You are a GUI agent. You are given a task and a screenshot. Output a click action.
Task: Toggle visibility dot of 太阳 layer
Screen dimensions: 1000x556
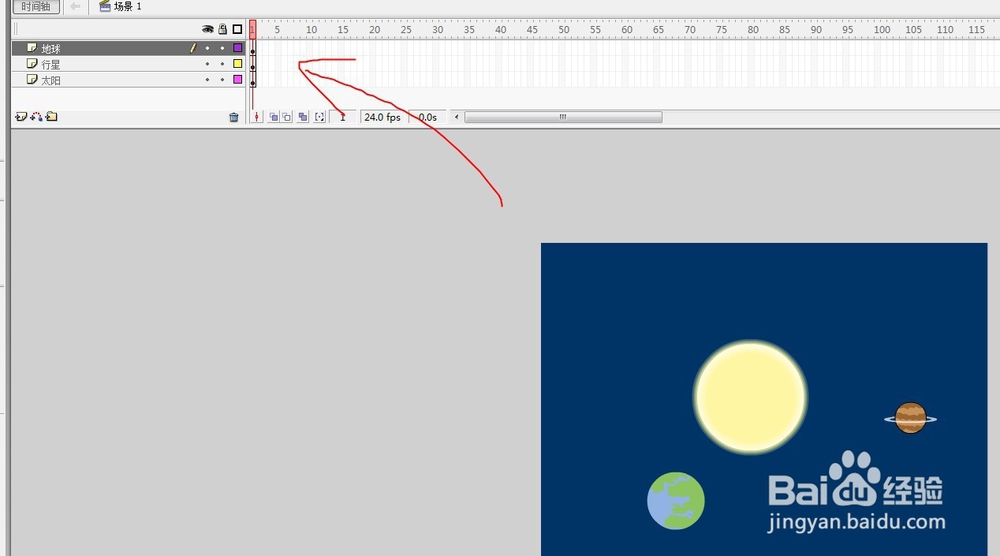click(207, 80)
